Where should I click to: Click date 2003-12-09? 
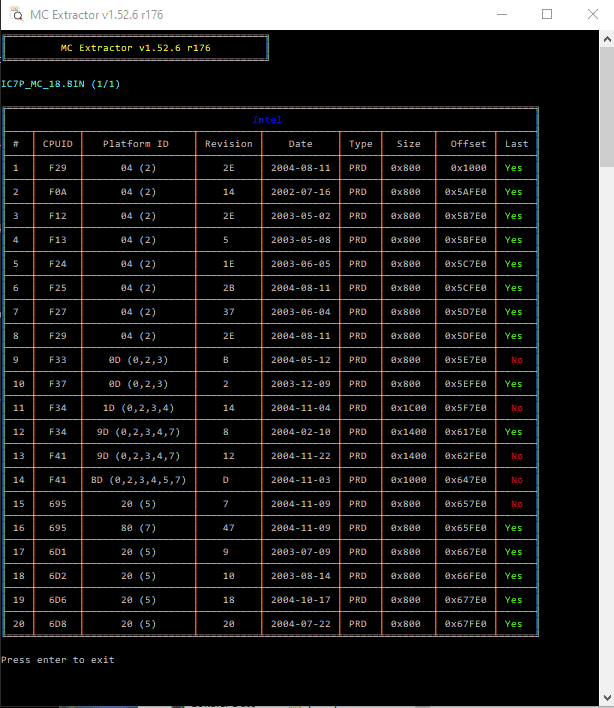click(300, 384)
